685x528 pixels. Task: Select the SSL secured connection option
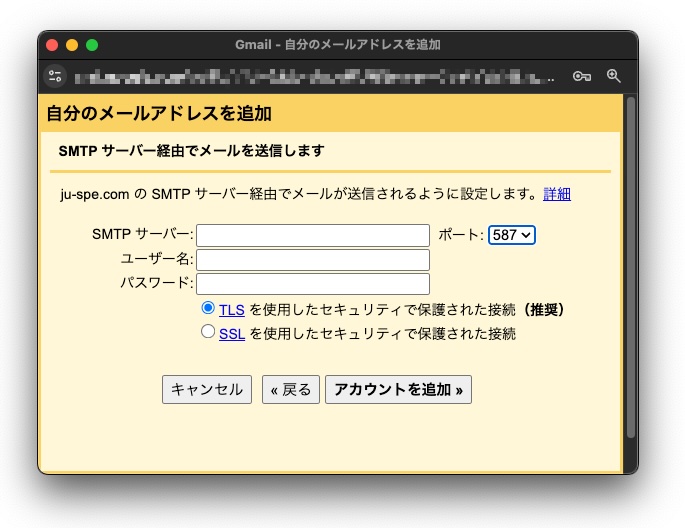point(208,331)
